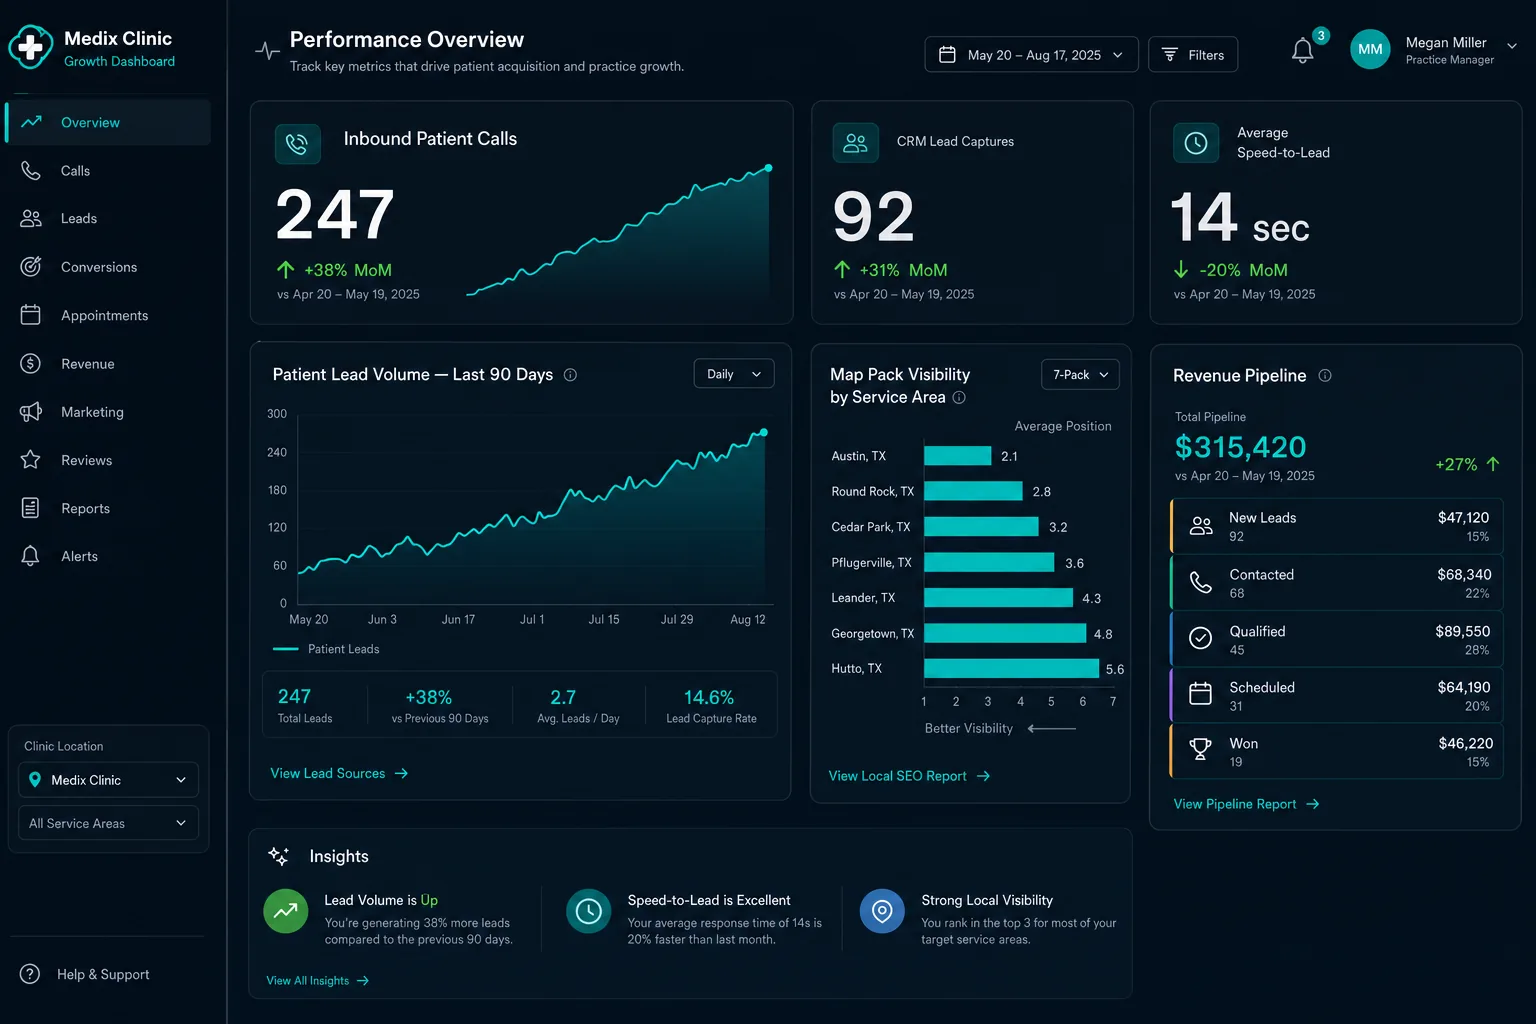Click the +27% pipeline change indicator
The height and width of the screenshot is (1024, 1536).
(1468, 464)
